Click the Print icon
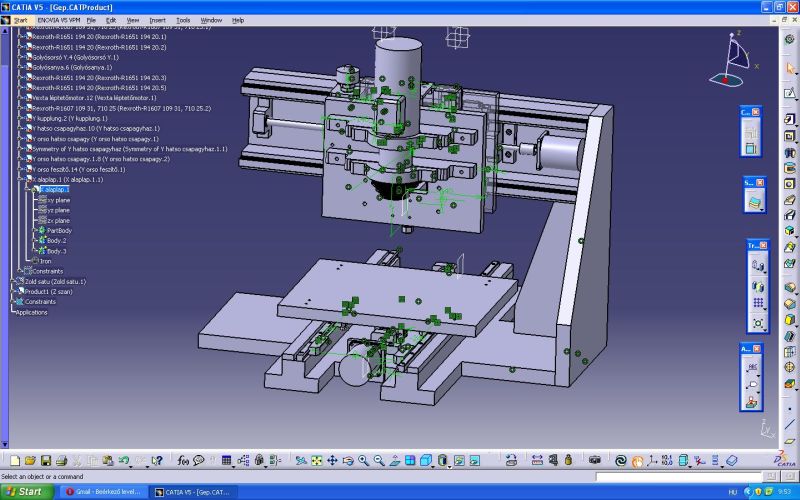The image size is (800, 500). tap(61, 461)
